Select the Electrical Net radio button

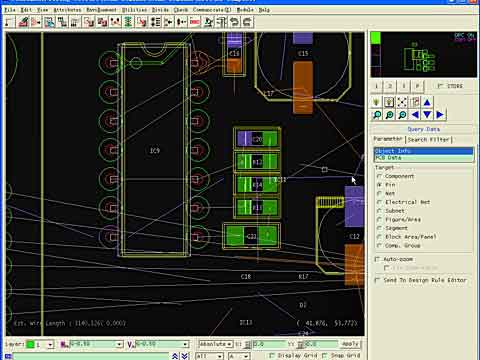(x=379, y=202)
